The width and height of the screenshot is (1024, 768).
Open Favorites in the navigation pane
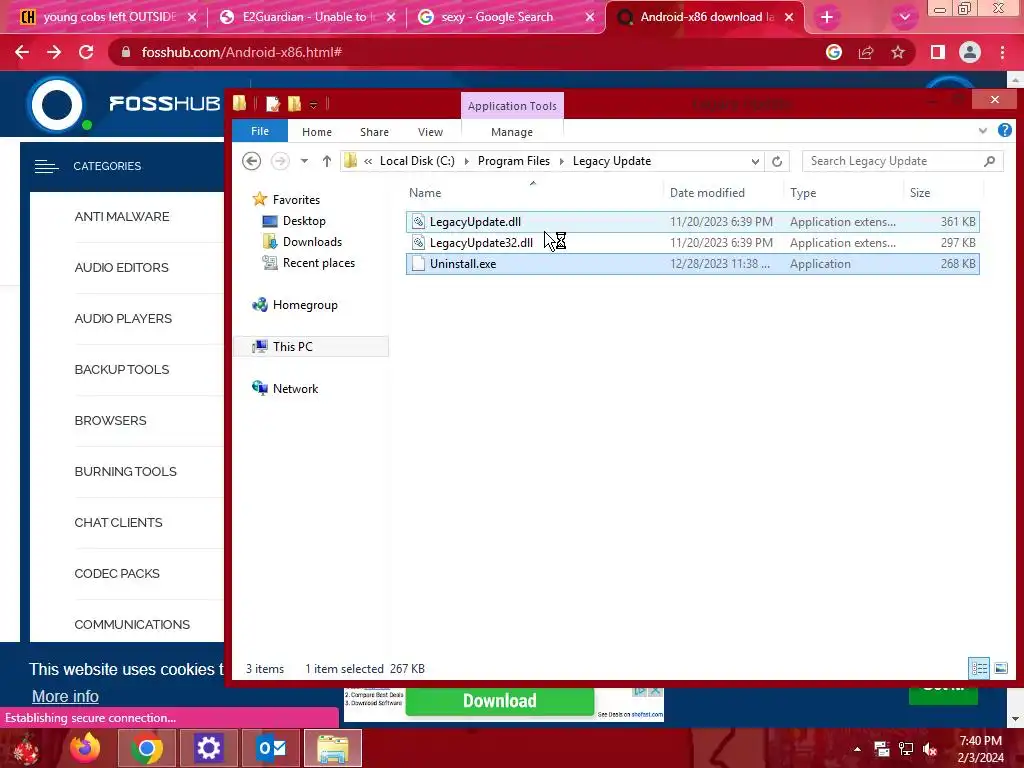[x=296, y=200]
